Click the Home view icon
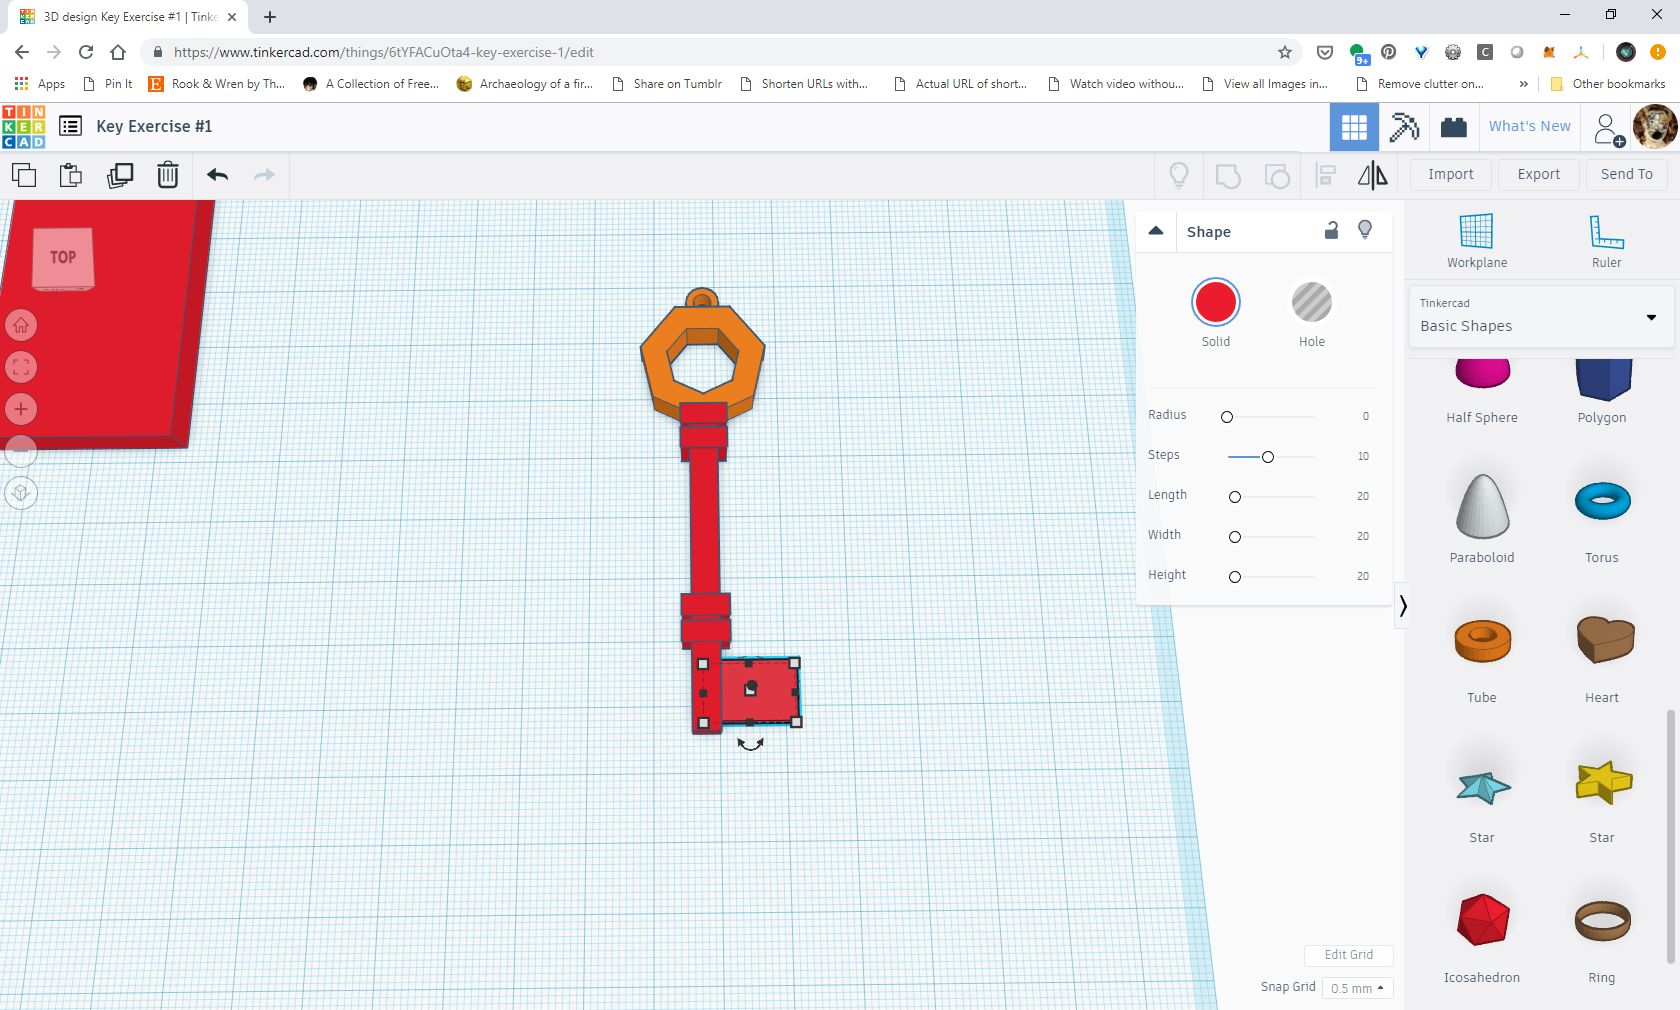Image resolution: width=1680 pixels, height=1010 pixels. point(21,325)
